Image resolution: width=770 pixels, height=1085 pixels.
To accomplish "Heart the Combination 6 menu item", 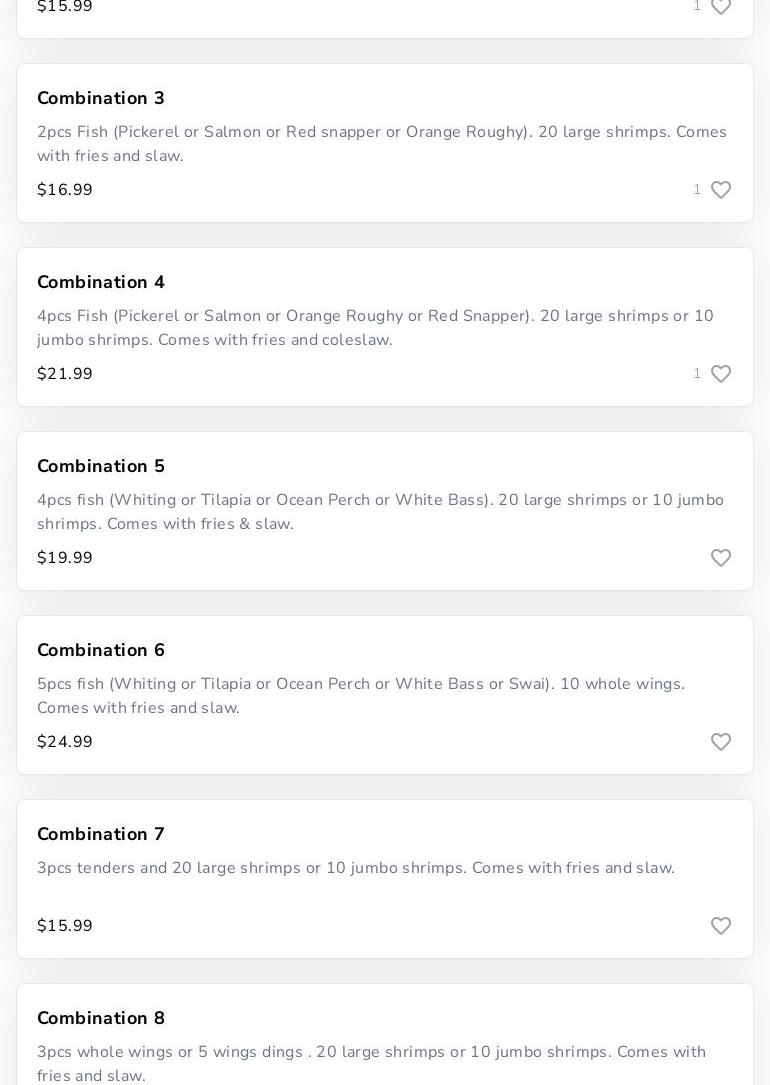I will coord(720,742).
